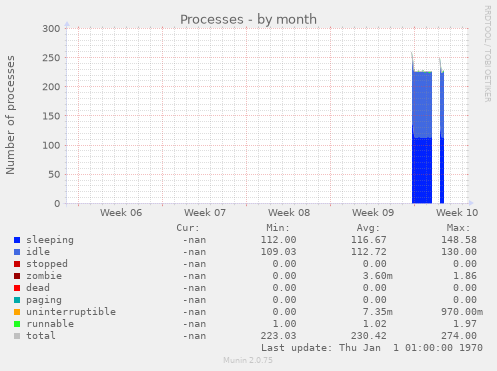Click the runnable avg value 1.02
Viewport: 497px width, 371px height.
point(375,324)
